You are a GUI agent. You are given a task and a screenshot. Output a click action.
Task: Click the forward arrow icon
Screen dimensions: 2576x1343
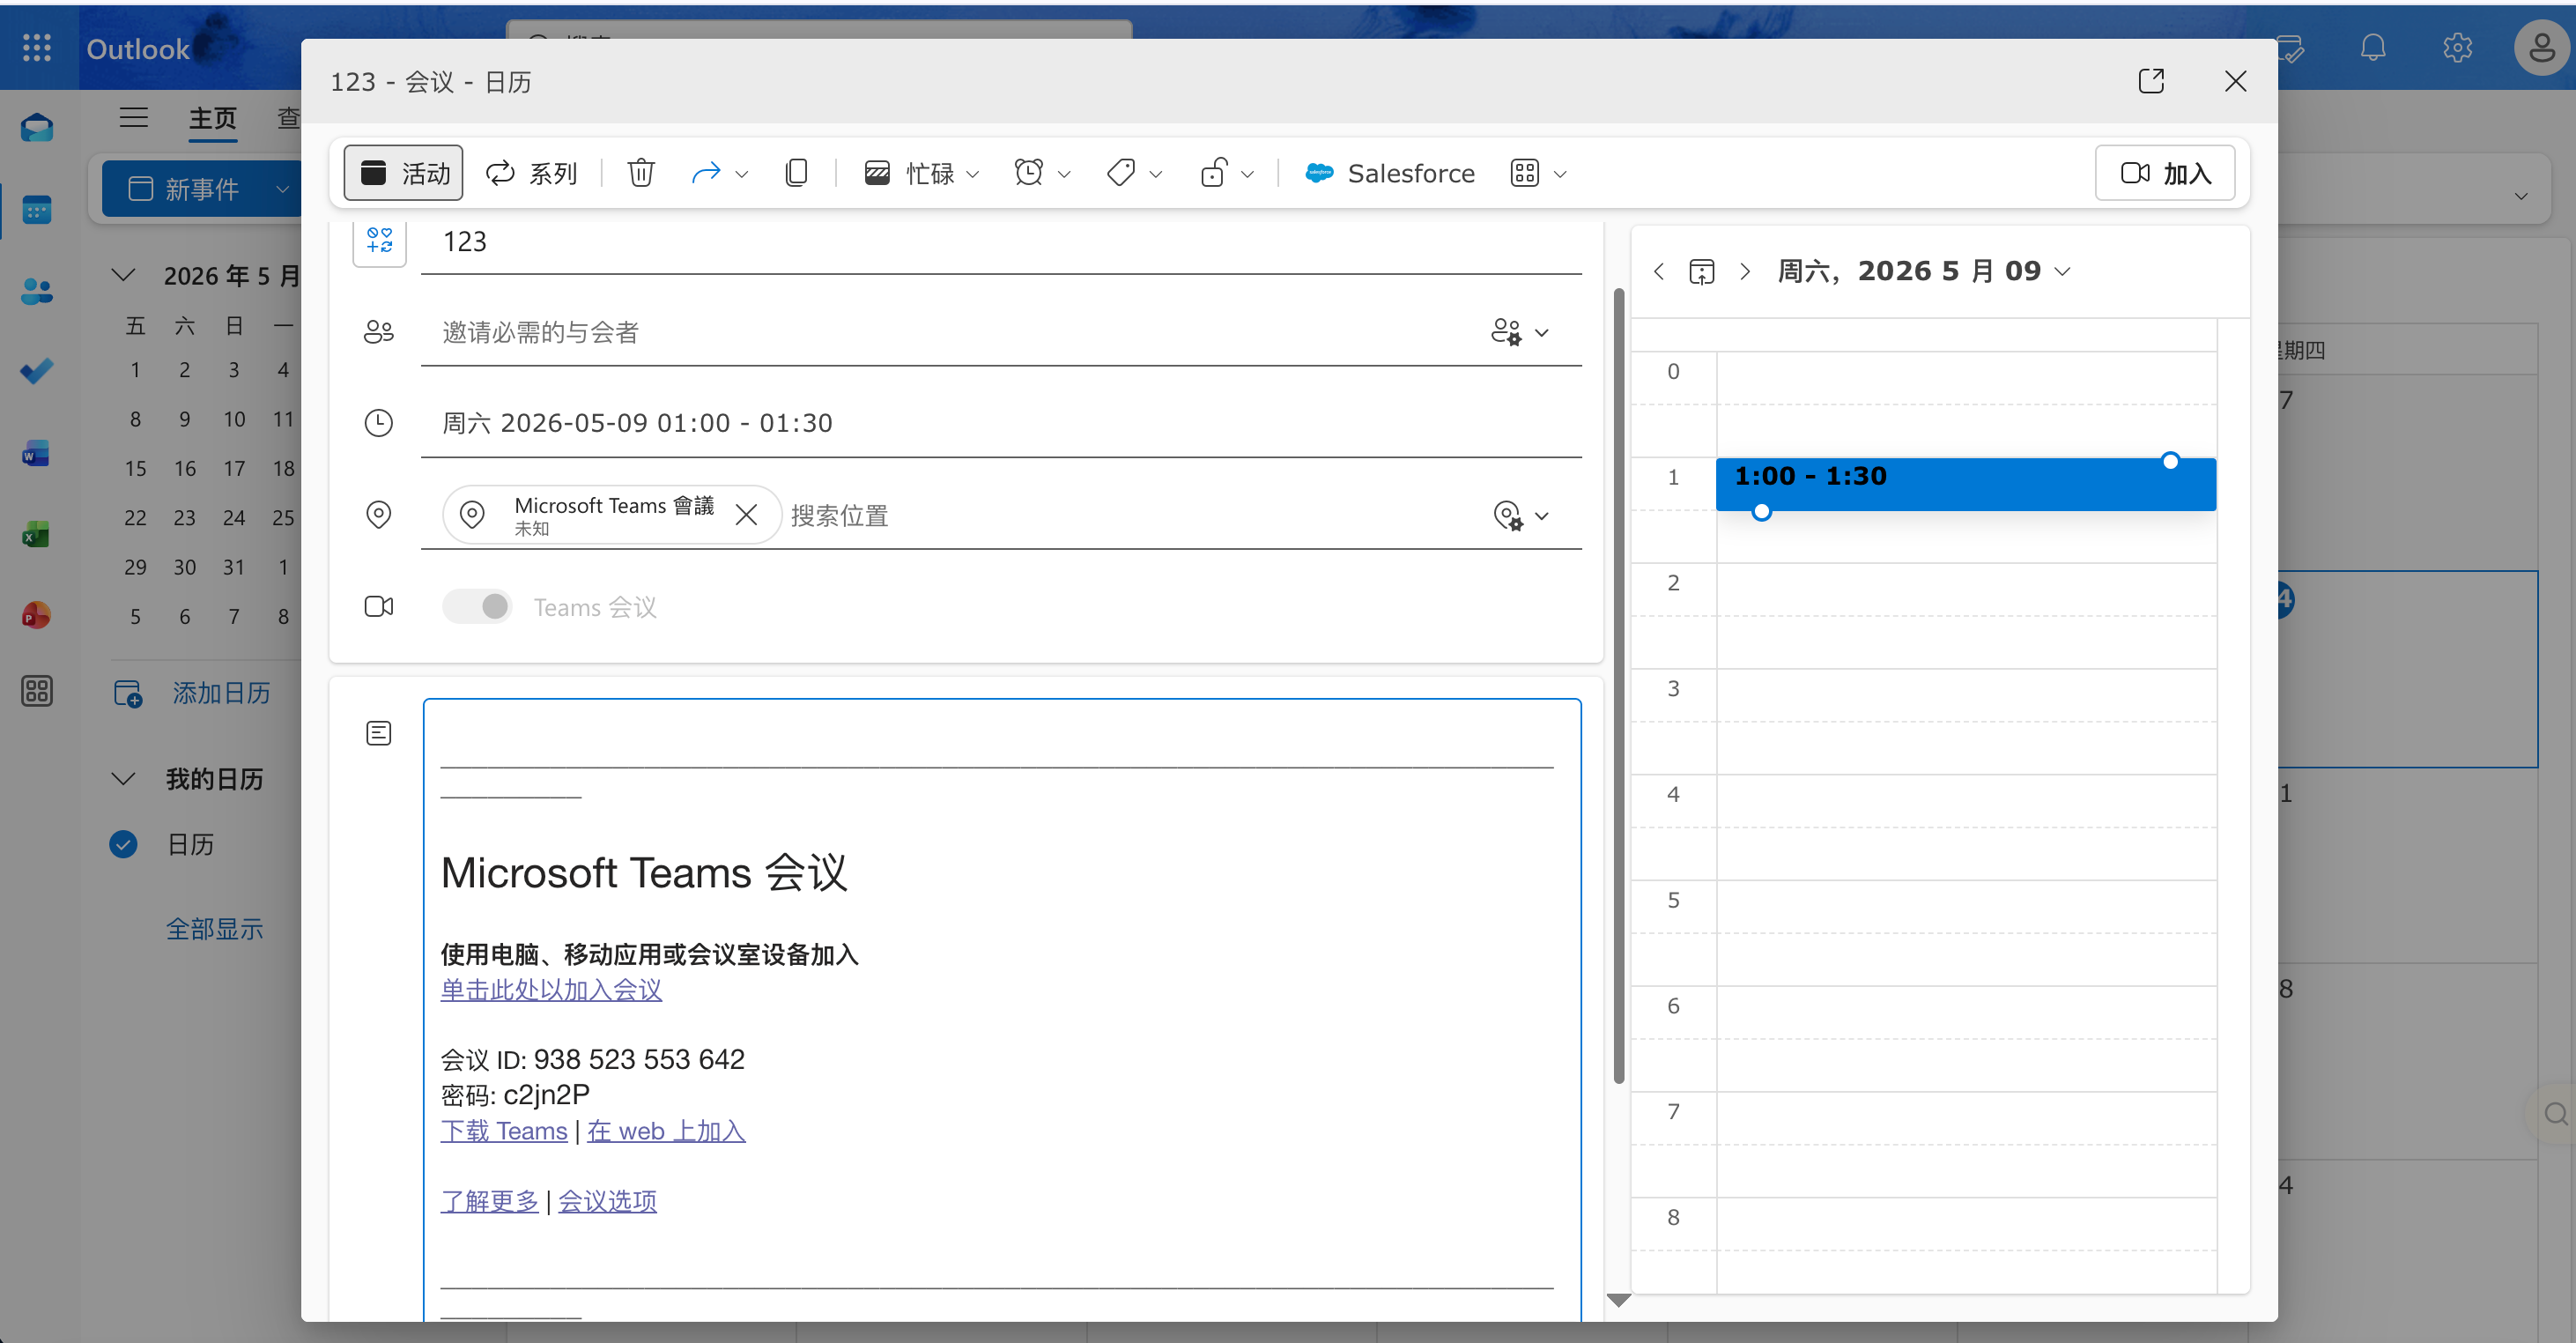(706, 173)
